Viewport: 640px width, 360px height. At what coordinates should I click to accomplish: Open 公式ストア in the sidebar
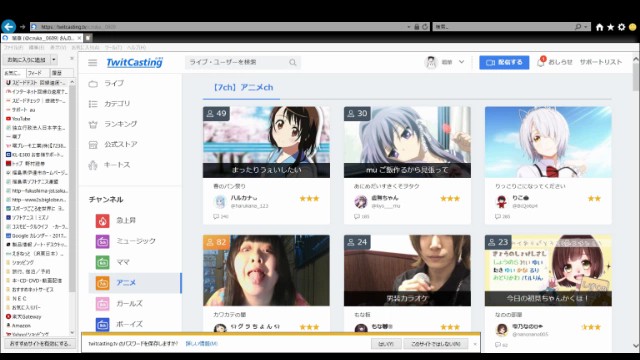coord(120,144)
